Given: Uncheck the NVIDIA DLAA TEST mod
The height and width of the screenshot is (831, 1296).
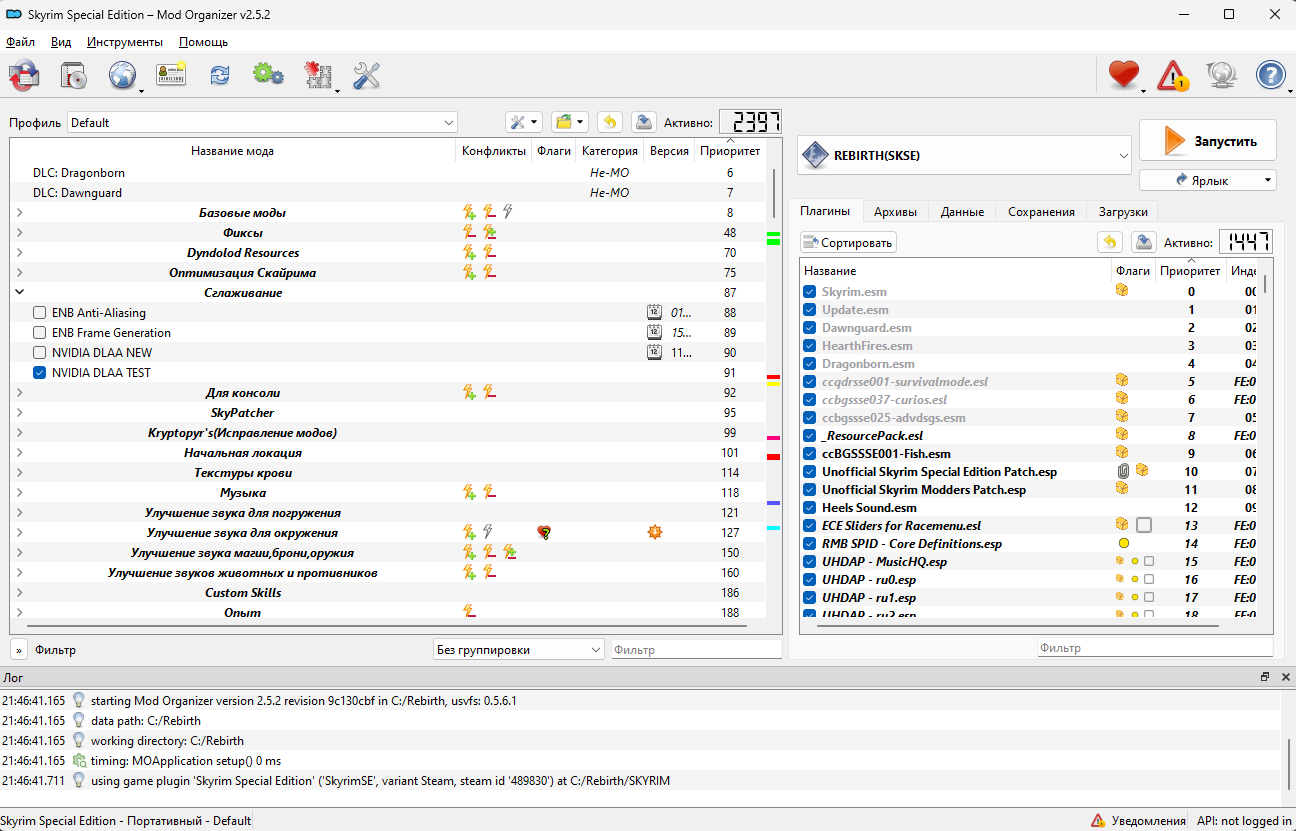Looking at the screenshot, I should pyautogui.click(x=40, y=373).
